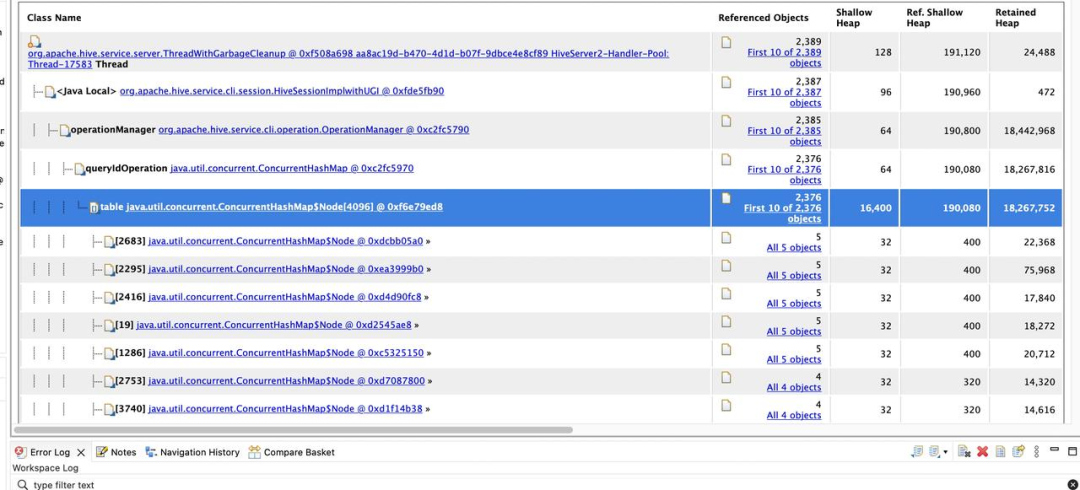The image size is (1080, 490).
Task: Close the Error Log tab
Action: pyautogui.click(x=81, y=452)
